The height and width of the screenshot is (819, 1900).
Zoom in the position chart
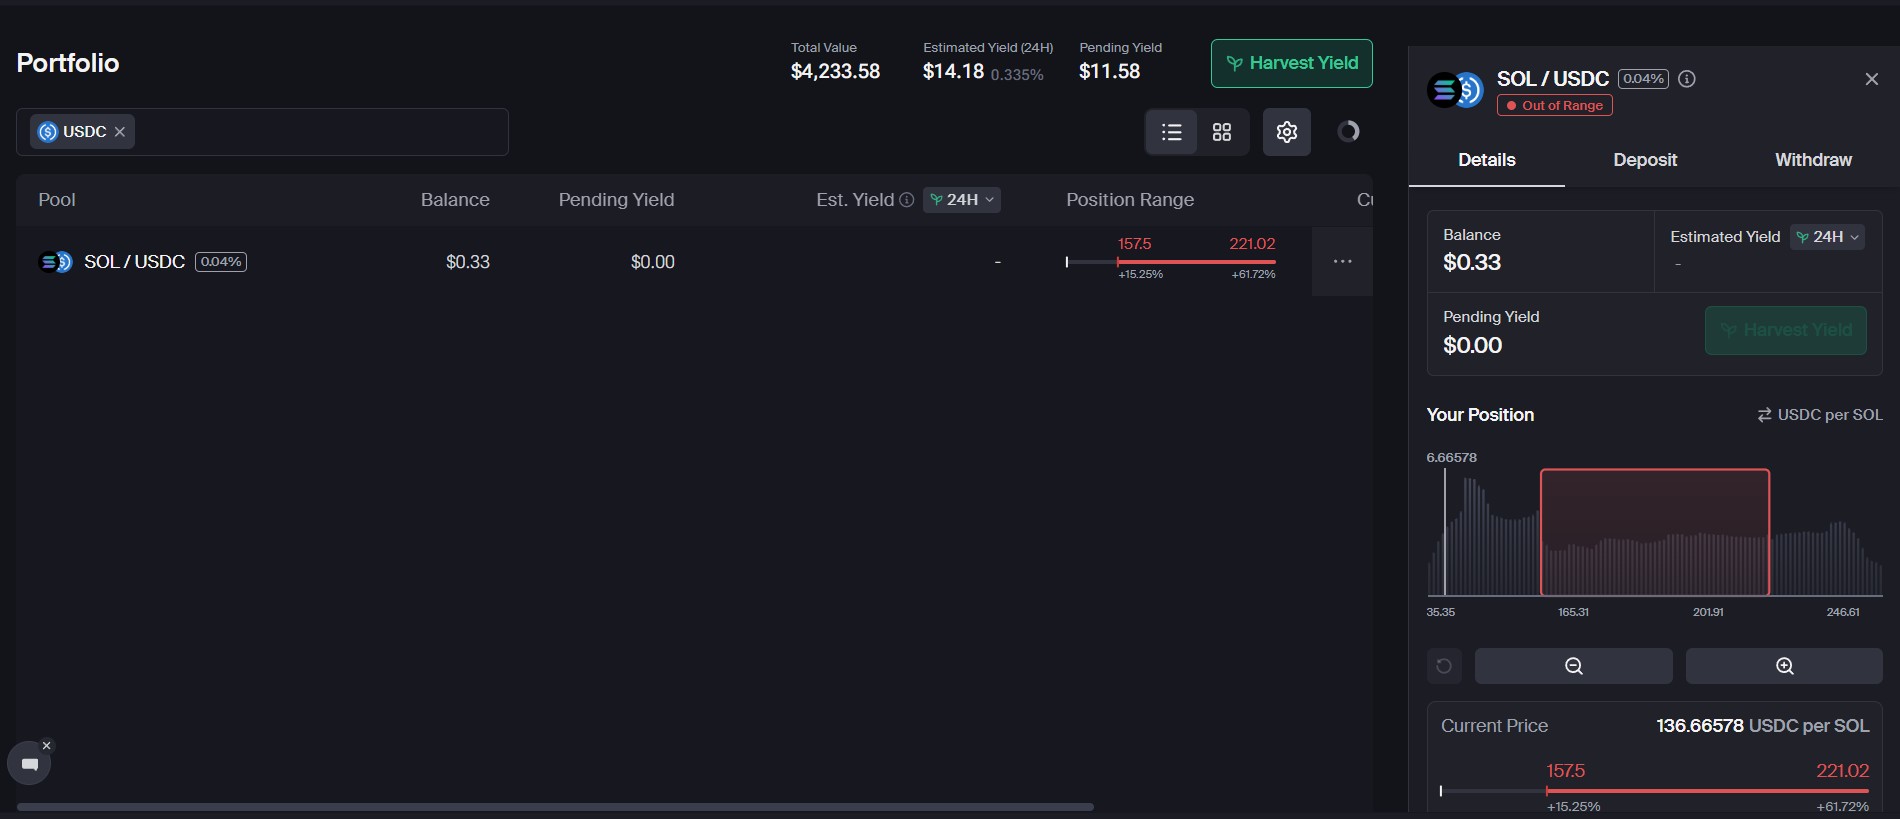tap(1784, 666)
